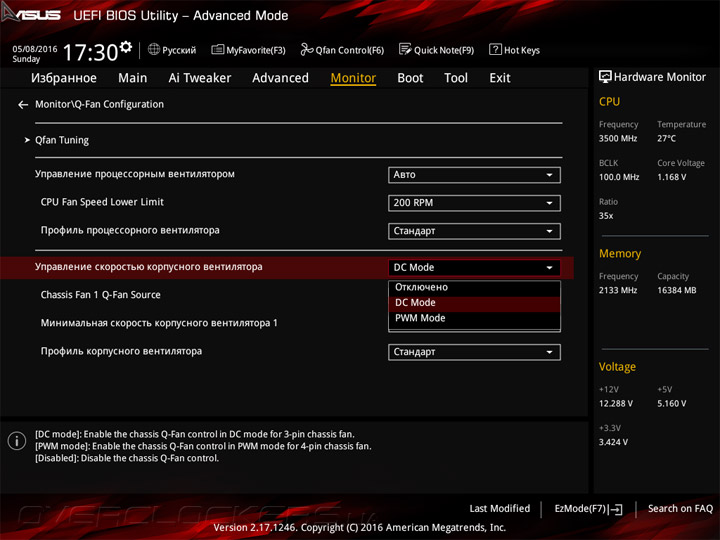Select Управление скоростью корпусного вентилятора label
Screen dimensions: 720x540
149,267
